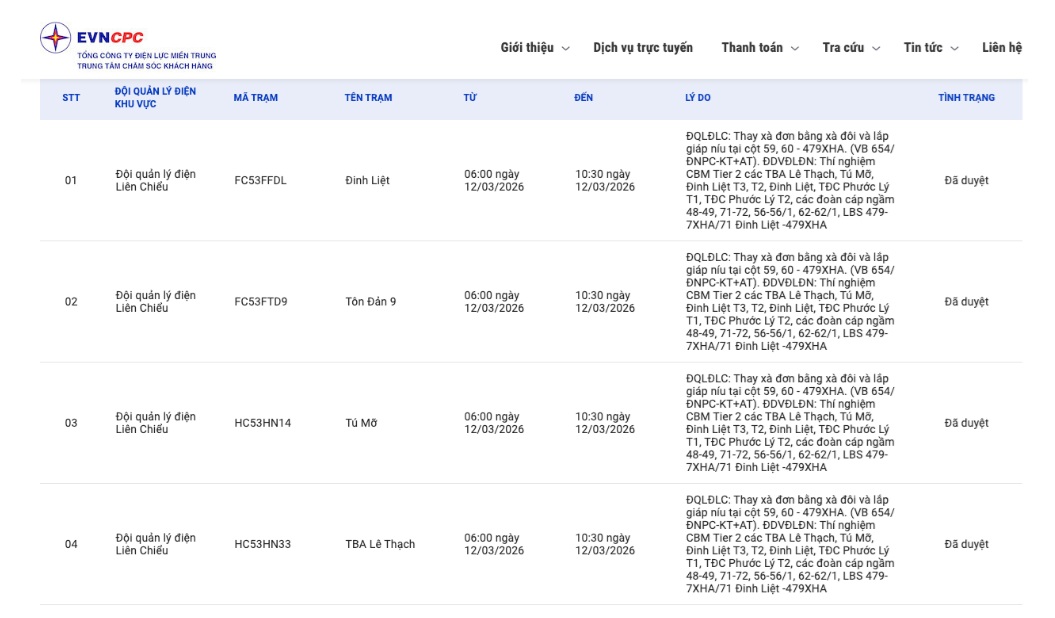Expand the Giới thiệu dropdown menu

[x=535, y=48]
